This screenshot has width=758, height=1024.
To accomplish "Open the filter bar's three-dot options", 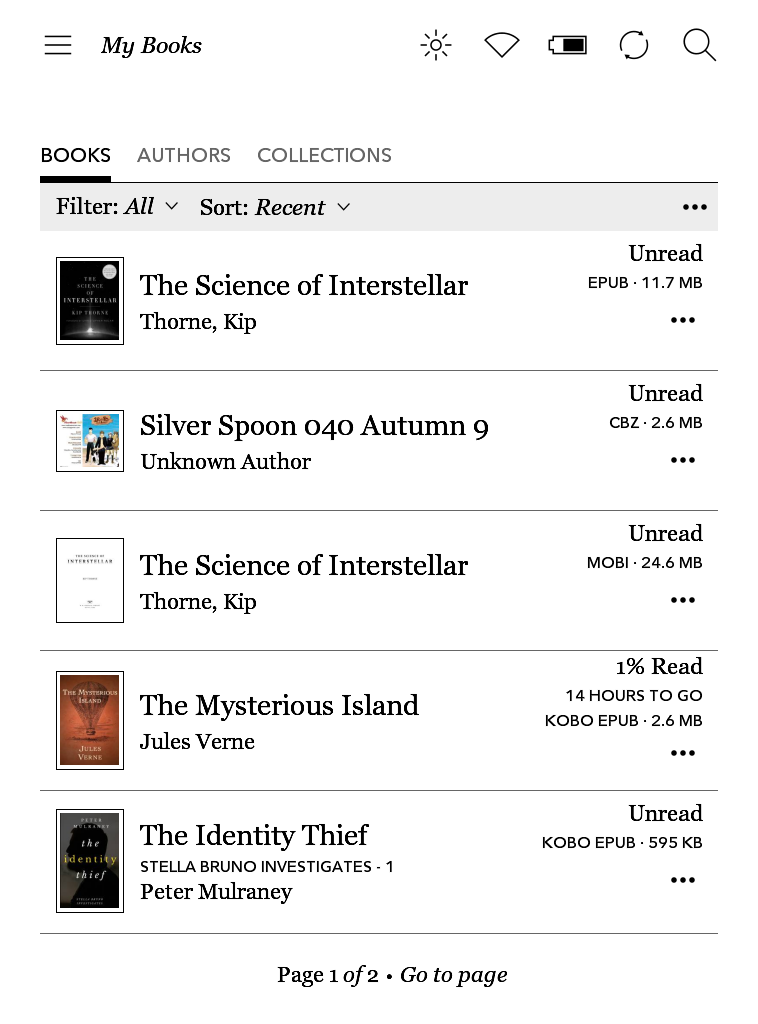I will pos(694,207).
